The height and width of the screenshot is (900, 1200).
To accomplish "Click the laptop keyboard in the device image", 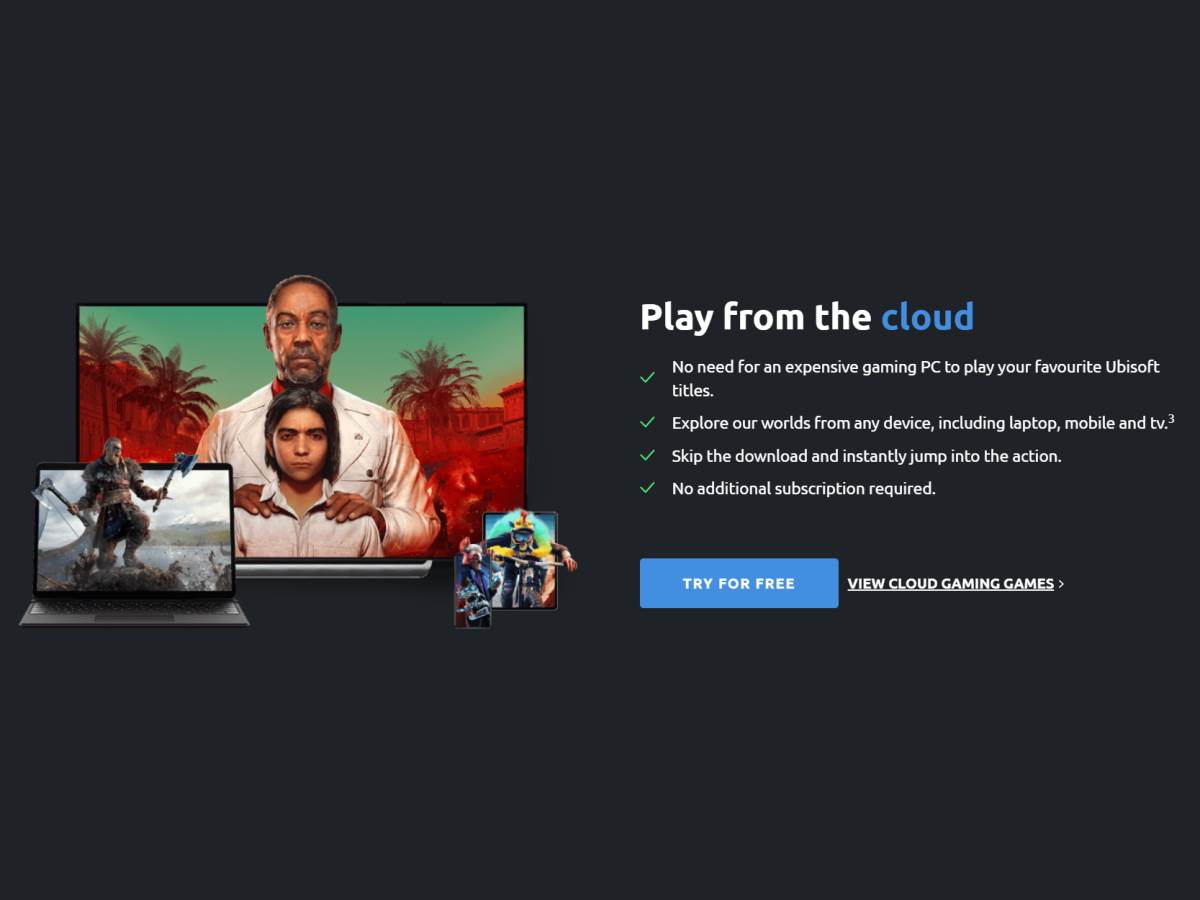I will [x=134, y=610].
